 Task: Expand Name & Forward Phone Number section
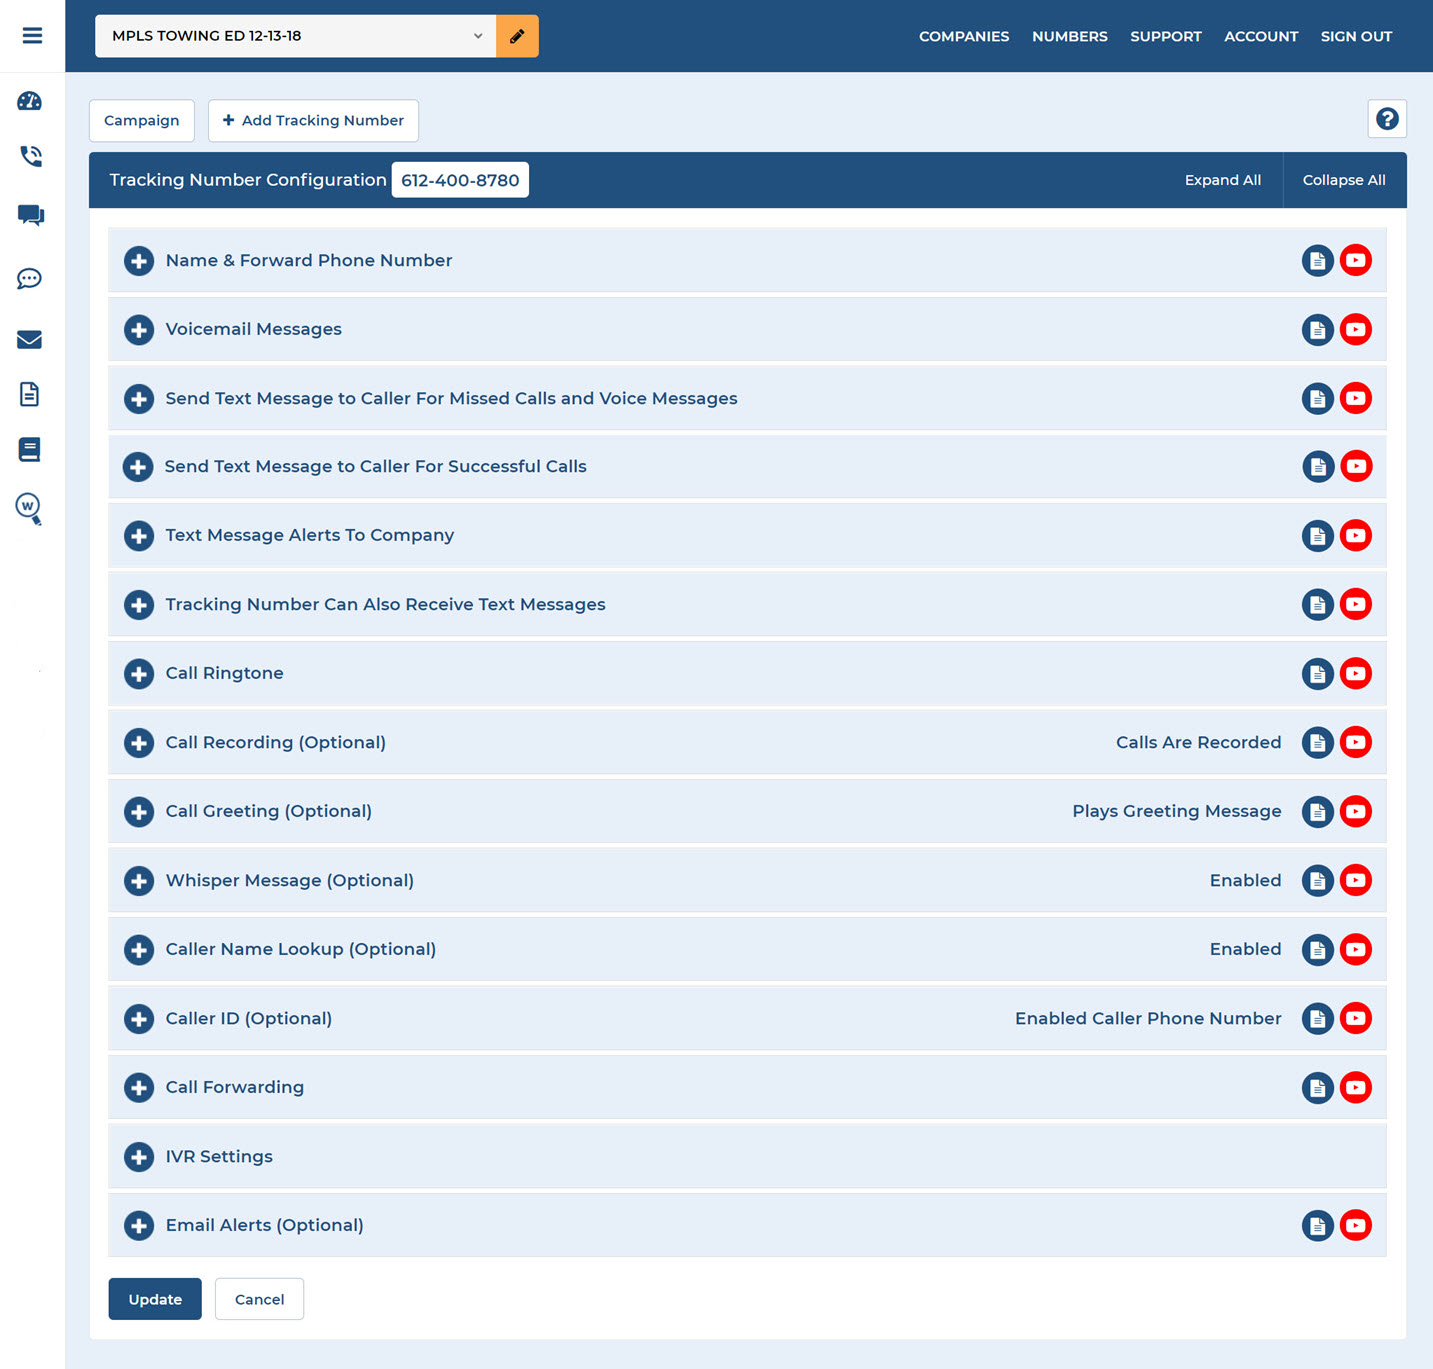(x=139, y=261)
